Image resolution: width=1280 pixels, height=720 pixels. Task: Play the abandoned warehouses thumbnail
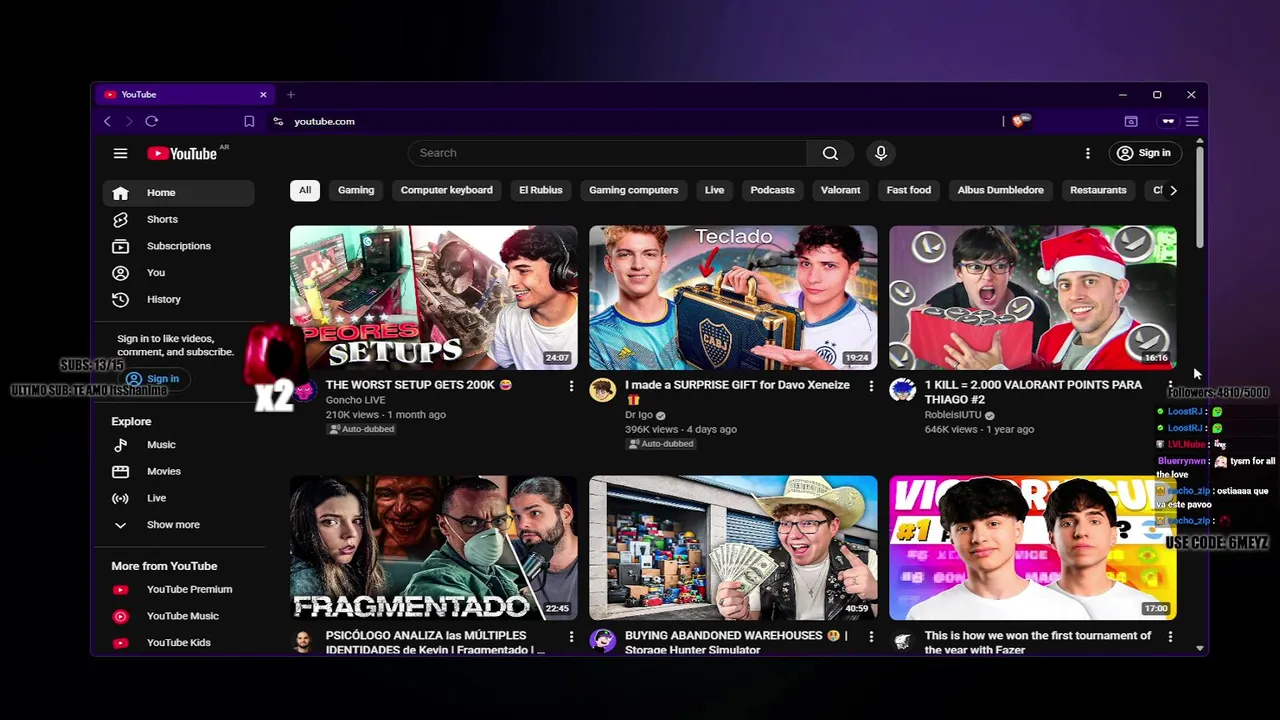[x=733, y=548]
